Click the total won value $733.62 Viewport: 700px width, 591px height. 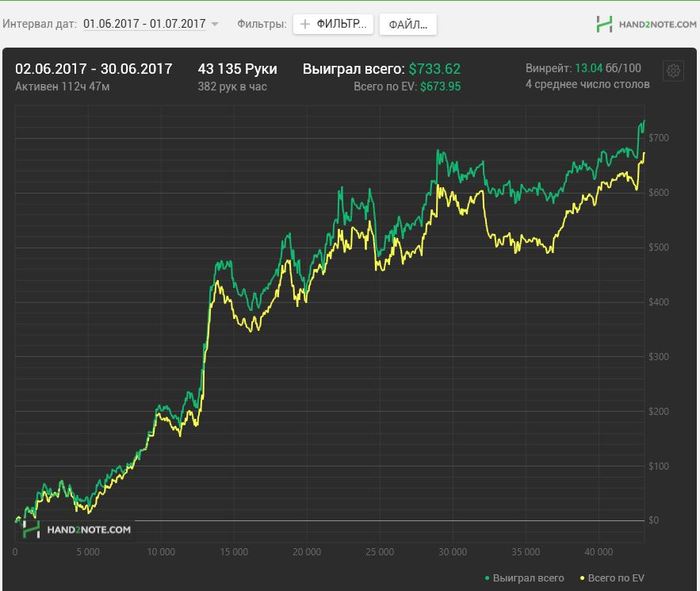[434, 69]
